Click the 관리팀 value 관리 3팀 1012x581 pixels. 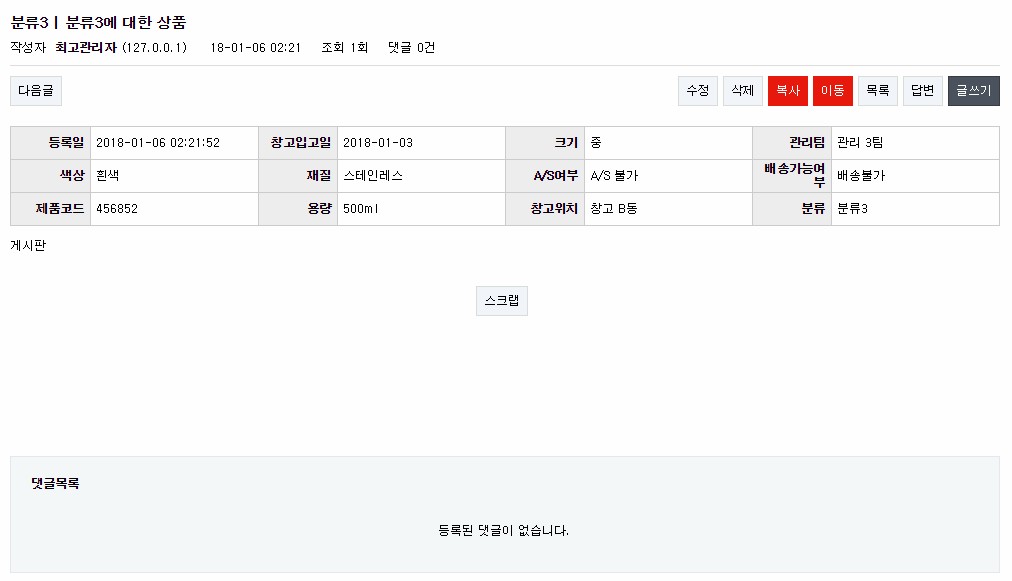click(860, 143)
